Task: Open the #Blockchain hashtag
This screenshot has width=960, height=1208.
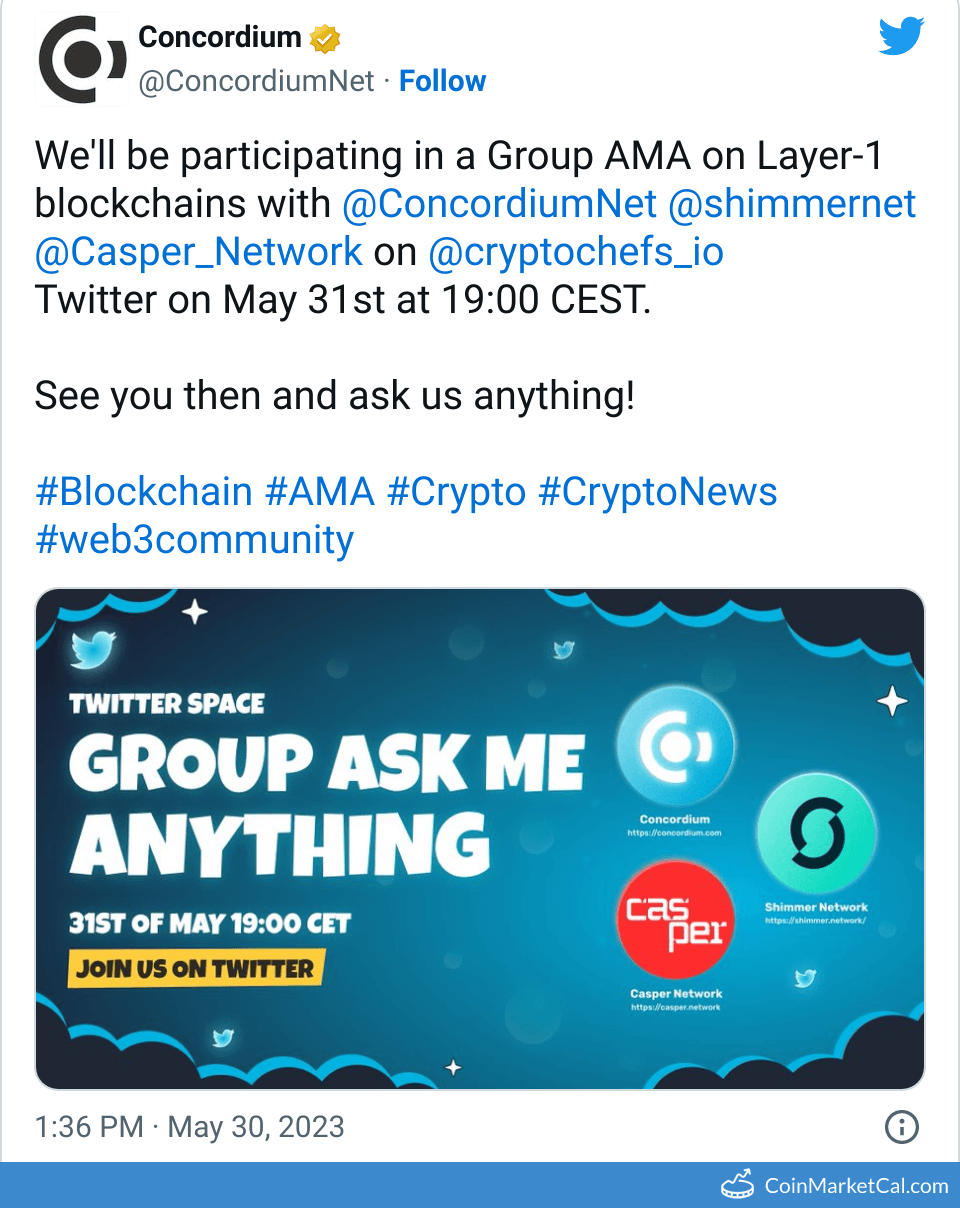Action: (144, 492)
